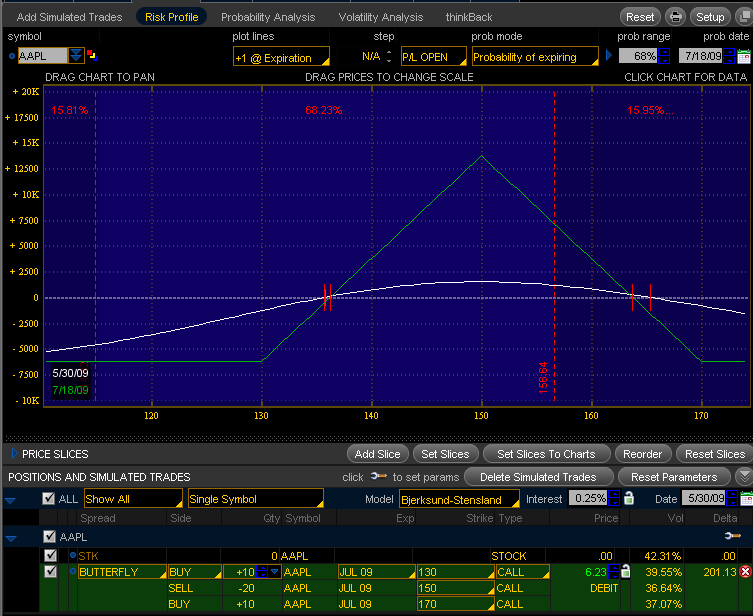The height and width of the screenshot is (616, 753).
Task: Open the prob date calendar picker
Action: [x=743, y=55]
